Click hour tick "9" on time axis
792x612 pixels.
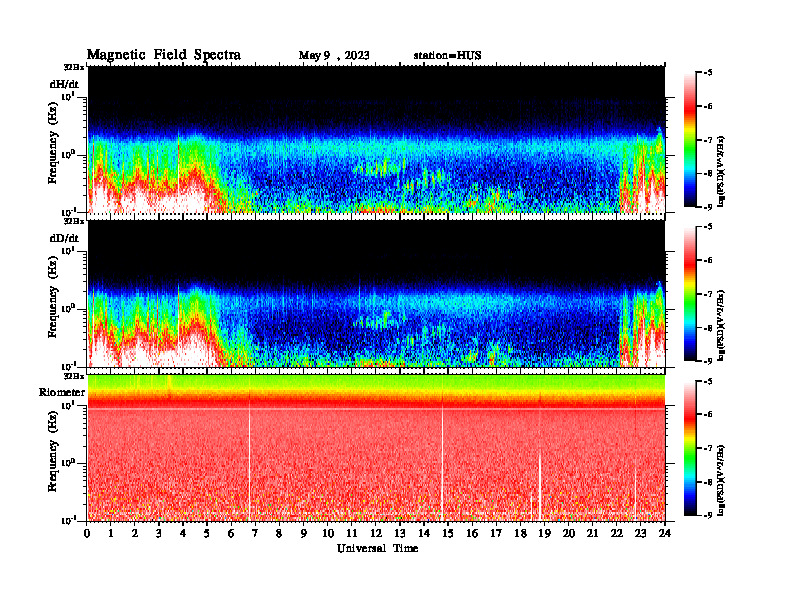click(x=303, y=533)
